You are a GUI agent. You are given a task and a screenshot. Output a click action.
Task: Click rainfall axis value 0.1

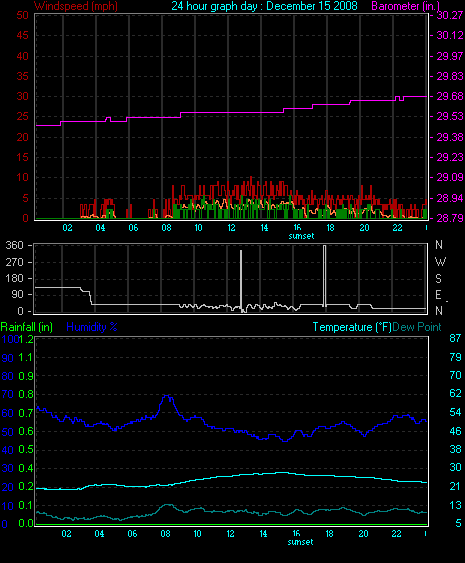point(26,505)
